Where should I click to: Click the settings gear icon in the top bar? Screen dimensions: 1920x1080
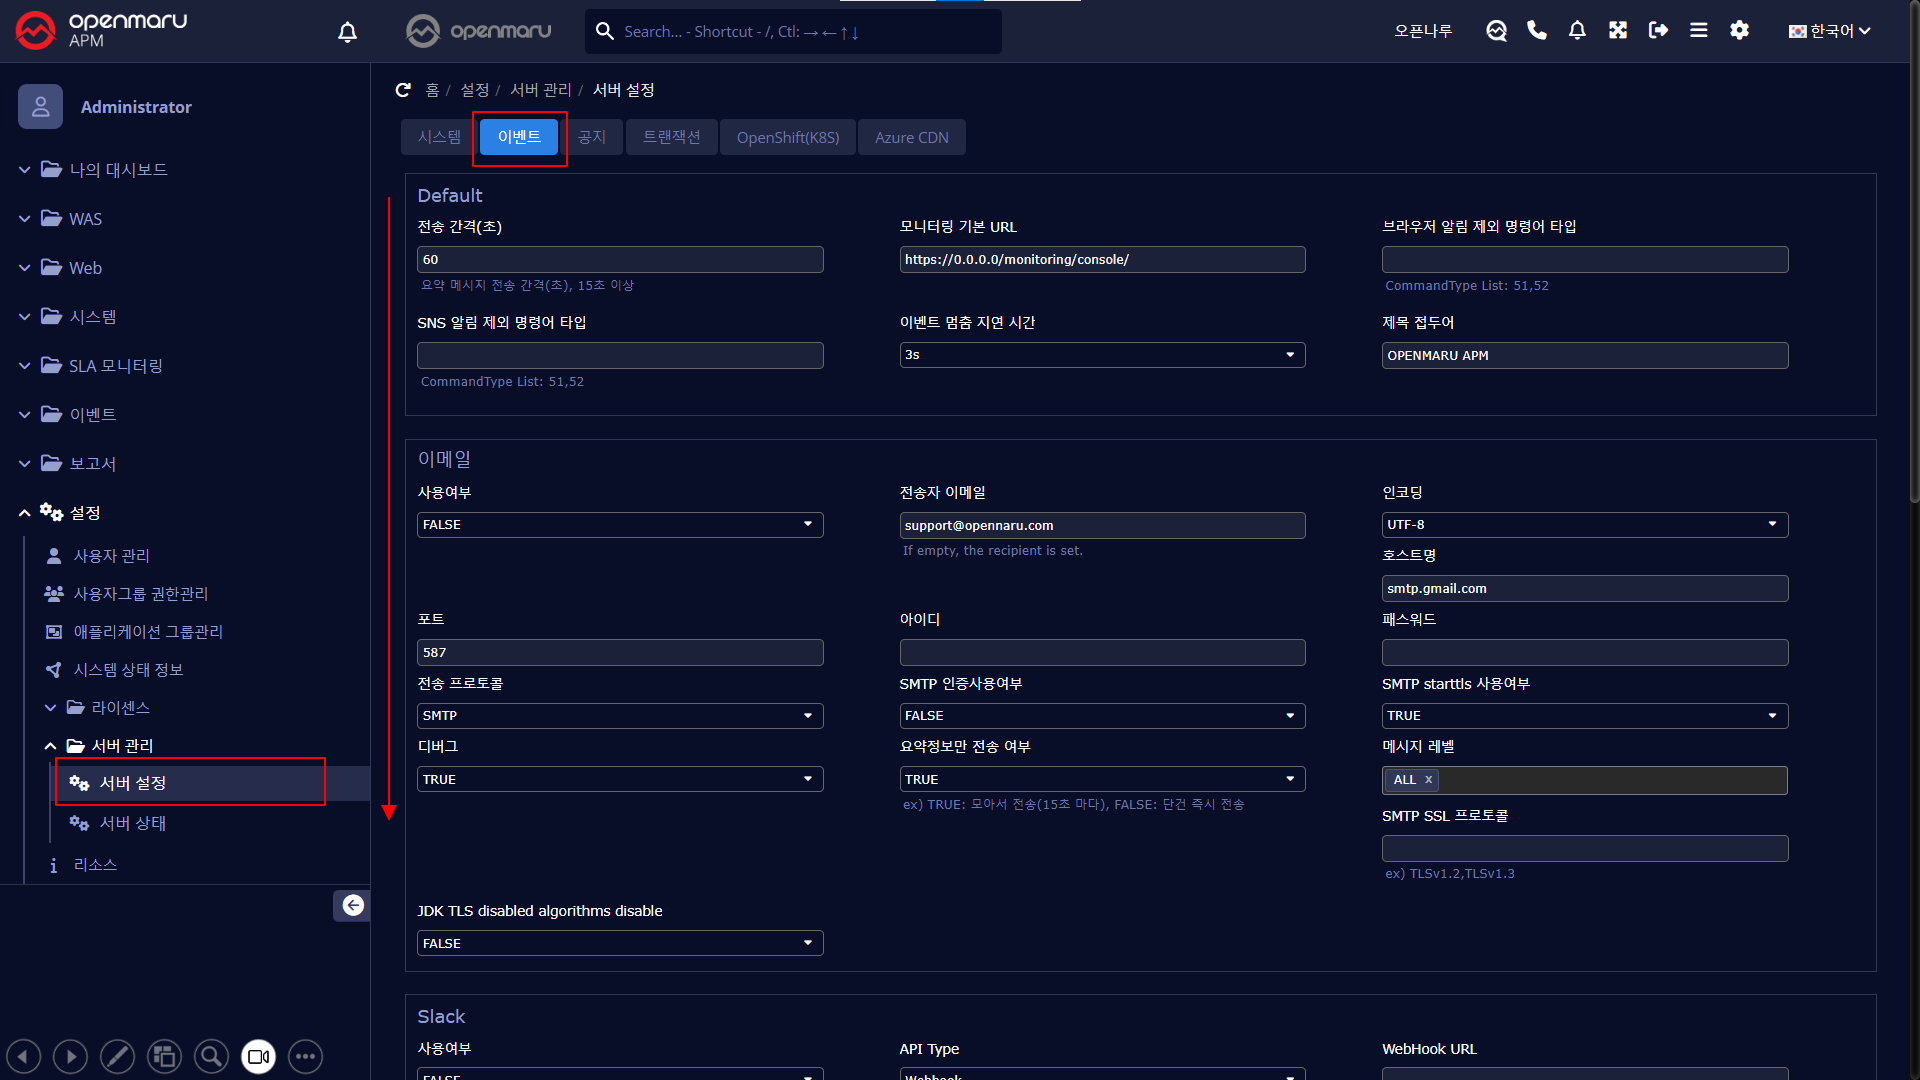1739,31
